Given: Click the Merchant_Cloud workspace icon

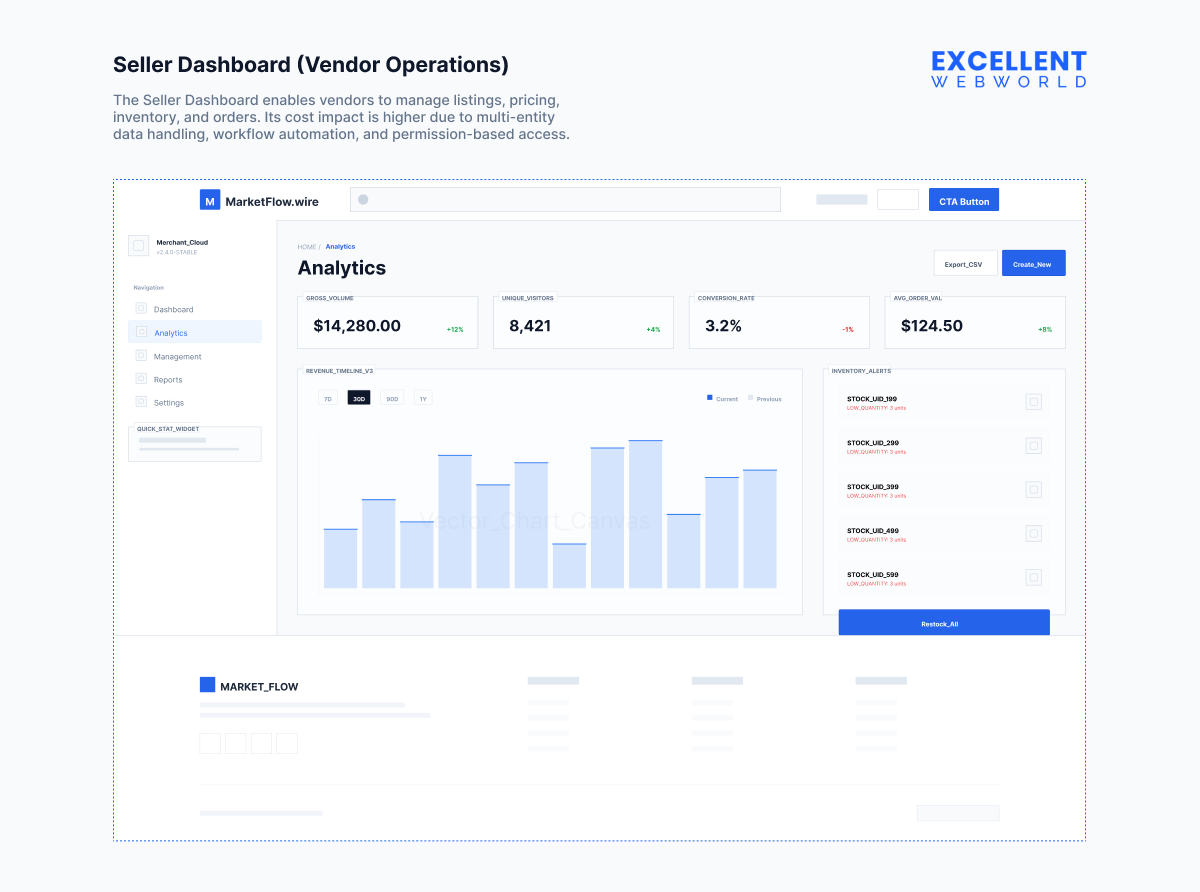Looking at the screenshot, I should [x=138, y=245].
